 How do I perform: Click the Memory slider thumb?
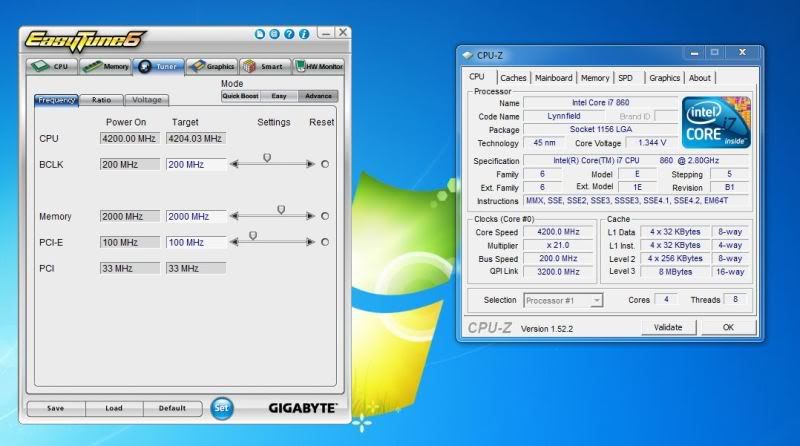pos(281,210)
